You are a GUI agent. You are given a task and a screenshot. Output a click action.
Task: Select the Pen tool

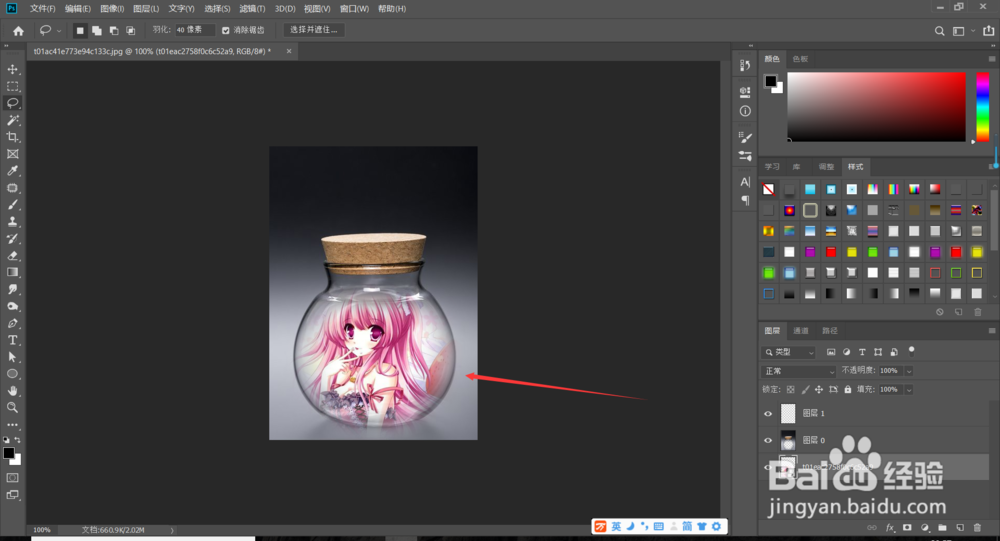point(12,323)
